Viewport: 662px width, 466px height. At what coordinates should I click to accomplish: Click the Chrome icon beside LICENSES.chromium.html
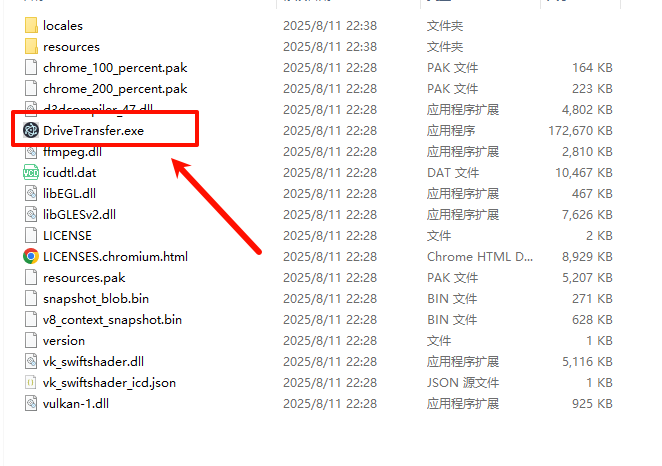(31, 256)
